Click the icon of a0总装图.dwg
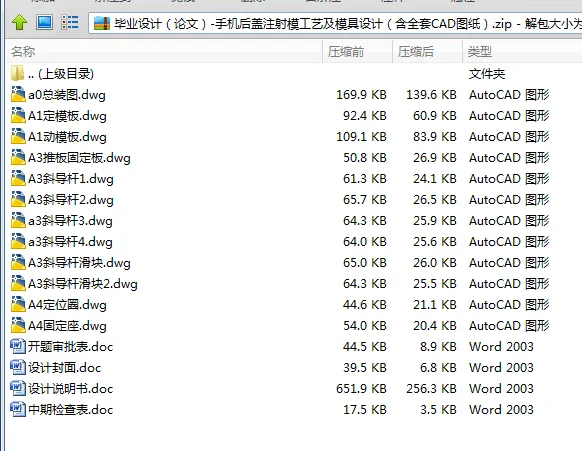Screen dimensions: 582x451 point(18,94)
